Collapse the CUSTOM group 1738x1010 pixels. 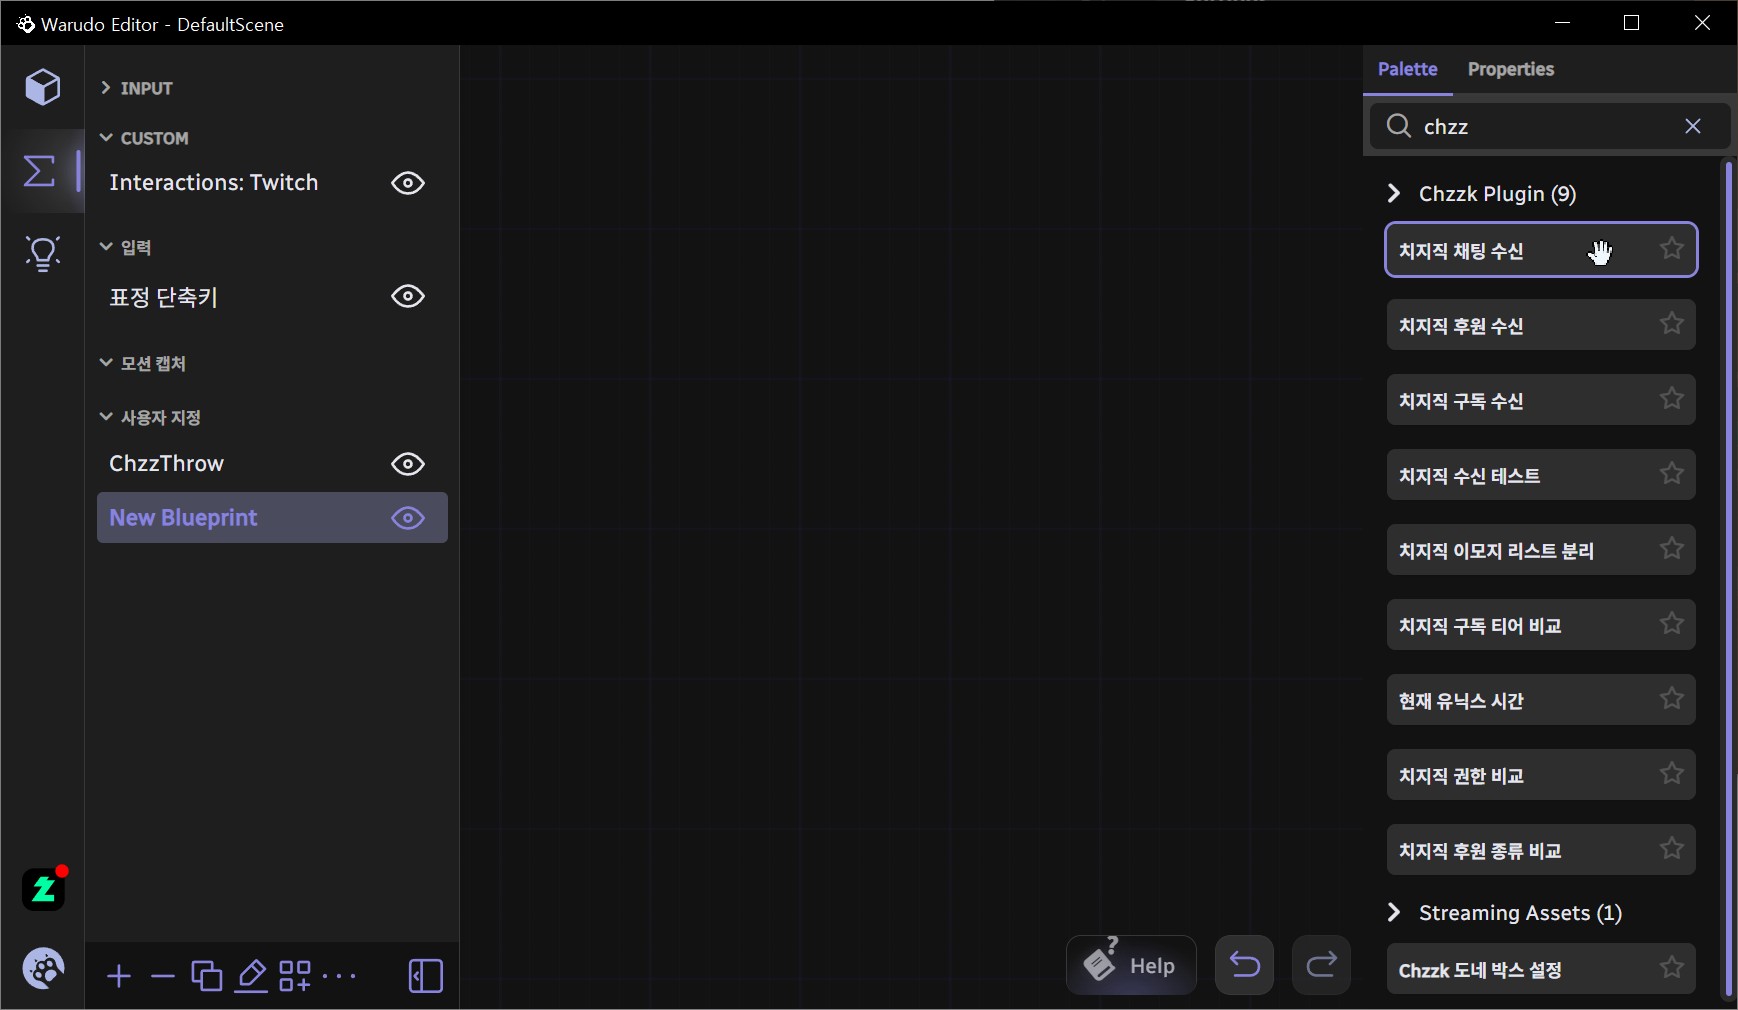point(144,138)
